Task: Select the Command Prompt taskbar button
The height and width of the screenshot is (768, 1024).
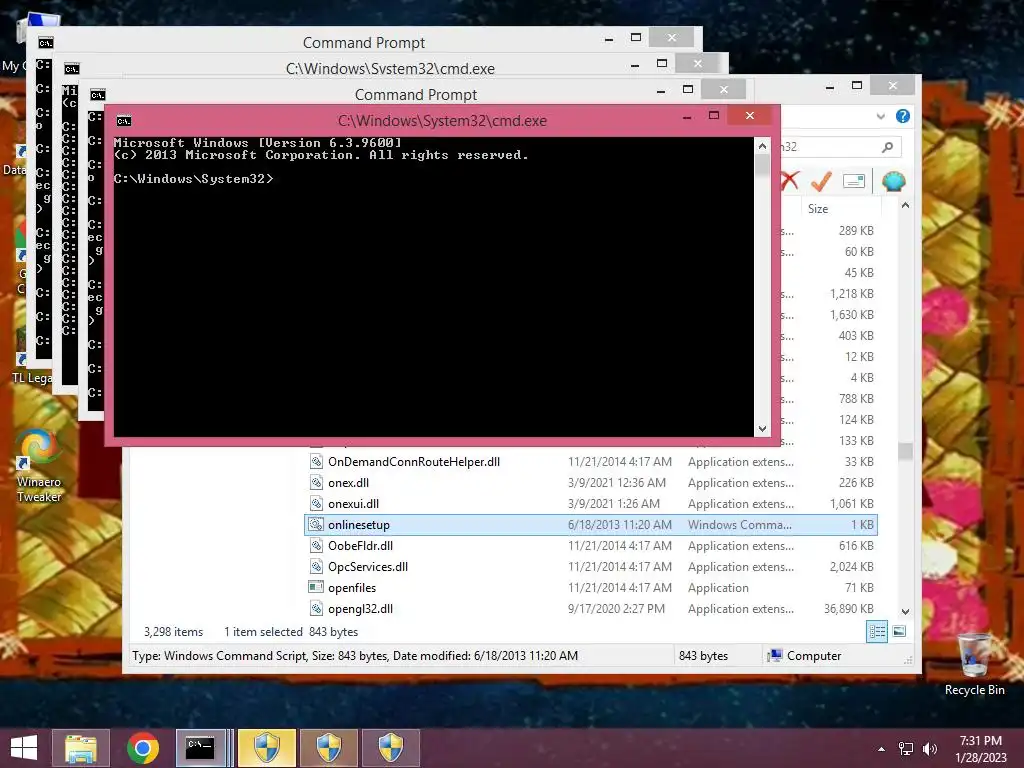Action: [200, 748]
